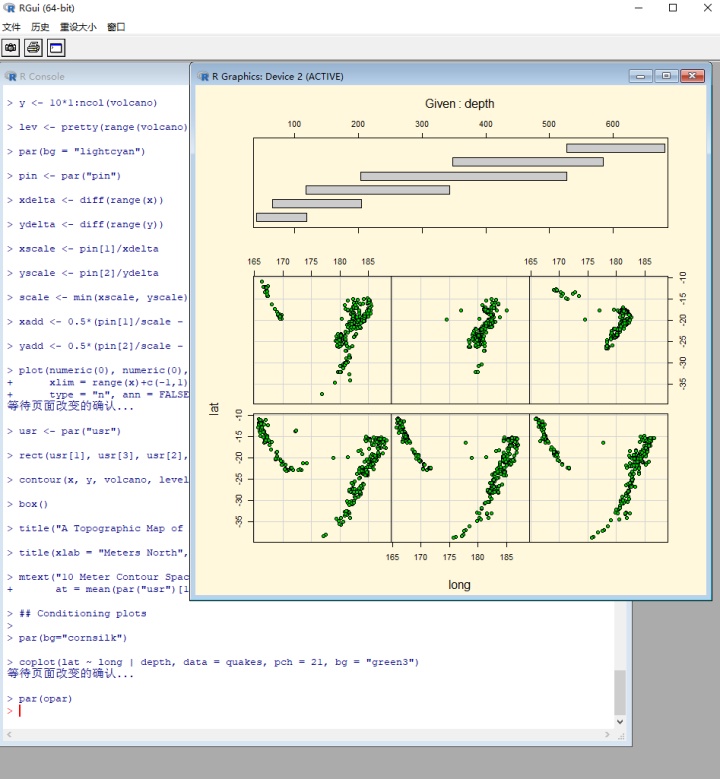The width and height of the screenshot is (720, 779).
Task: Open the 文件 menu
Action: [11, 27]
